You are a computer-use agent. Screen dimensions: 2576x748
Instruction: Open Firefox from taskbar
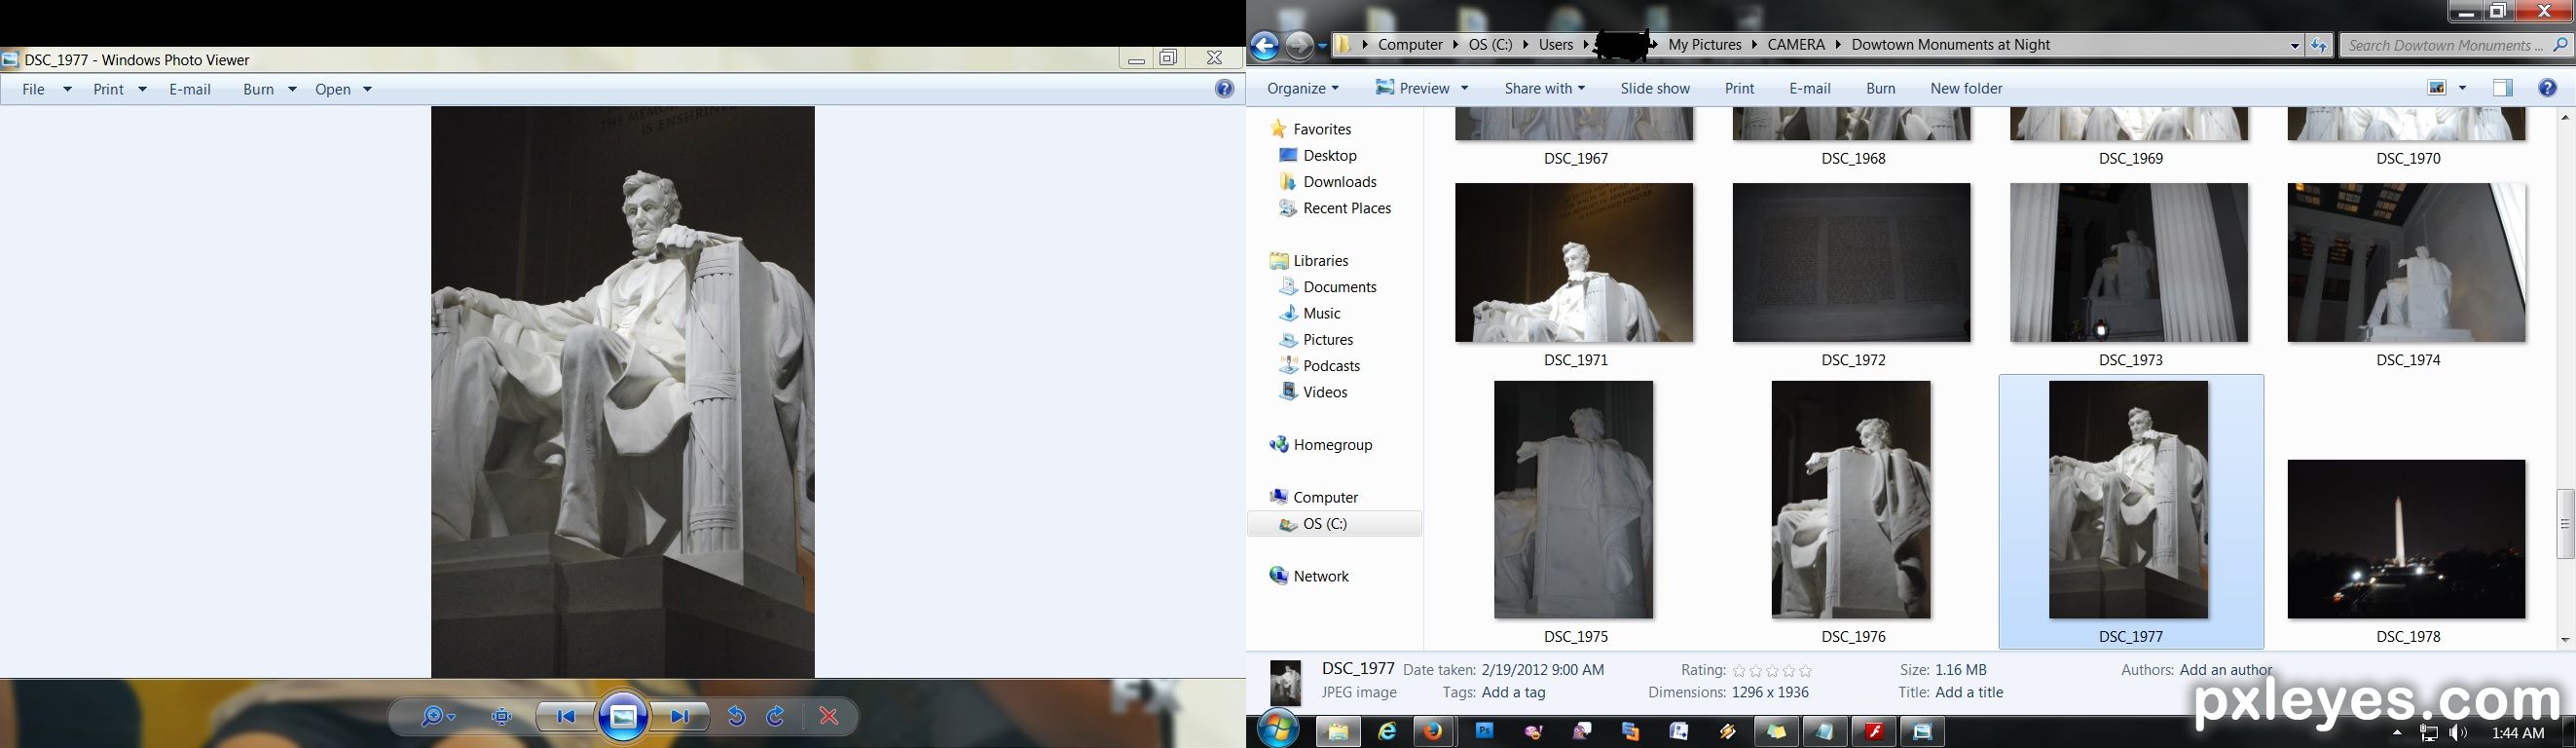click(x=1434, y=732)
